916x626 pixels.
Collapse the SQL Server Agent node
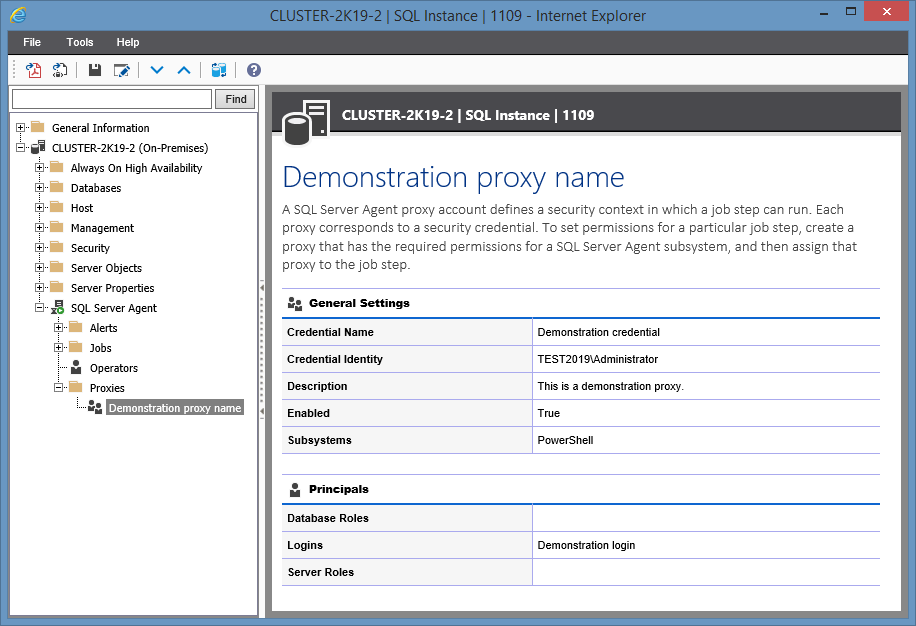pyautogui.click(x=40, y=308)
